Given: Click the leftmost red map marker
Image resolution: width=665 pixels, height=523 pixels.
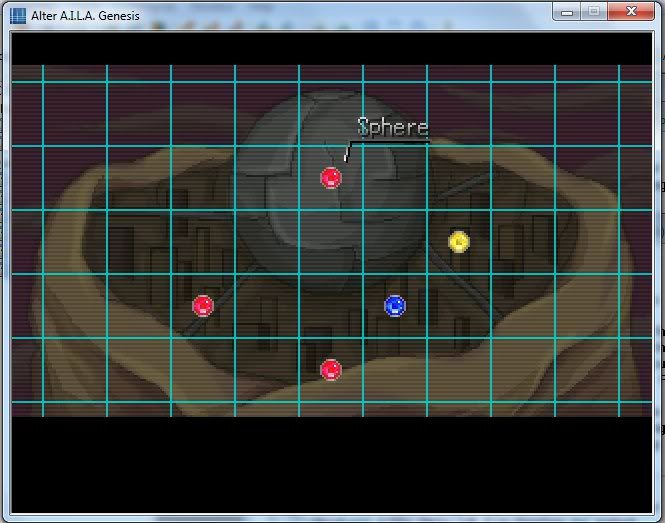Looking at the screenshot, I should point(203,306).
